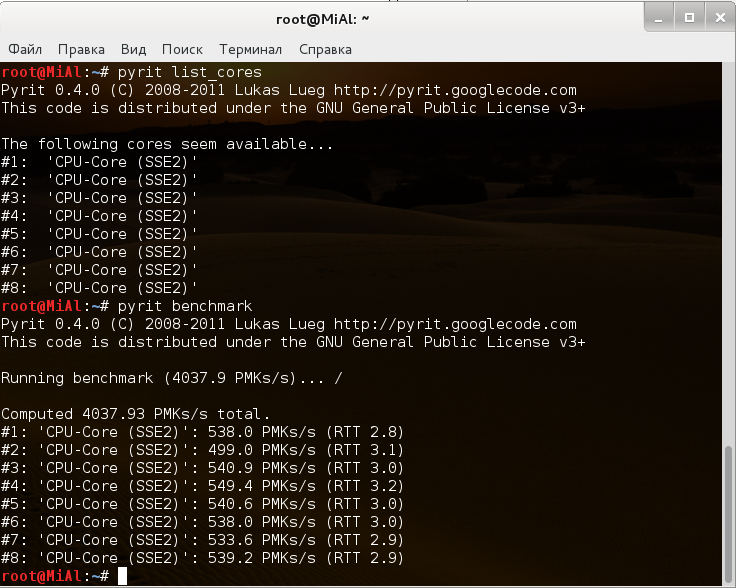Click the '#7: CPU-Core (SSE2)' list line
The height and width of the screenshot is (588, 736).
pos(99,270)
